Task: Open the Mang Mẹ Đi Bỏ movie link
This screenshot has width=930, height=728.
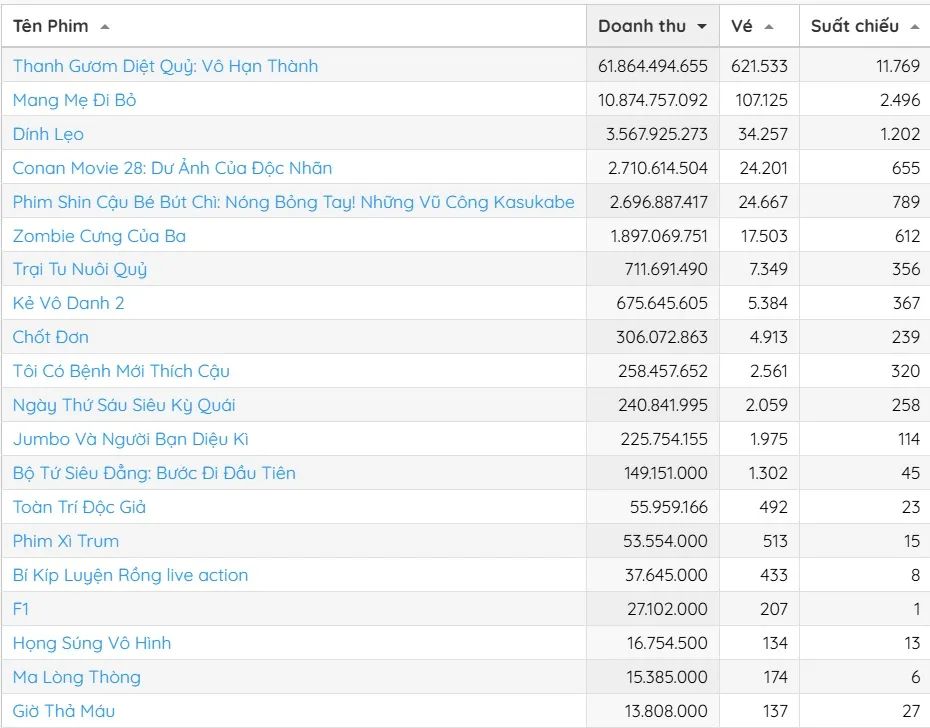Action: [x=74, y=100]
